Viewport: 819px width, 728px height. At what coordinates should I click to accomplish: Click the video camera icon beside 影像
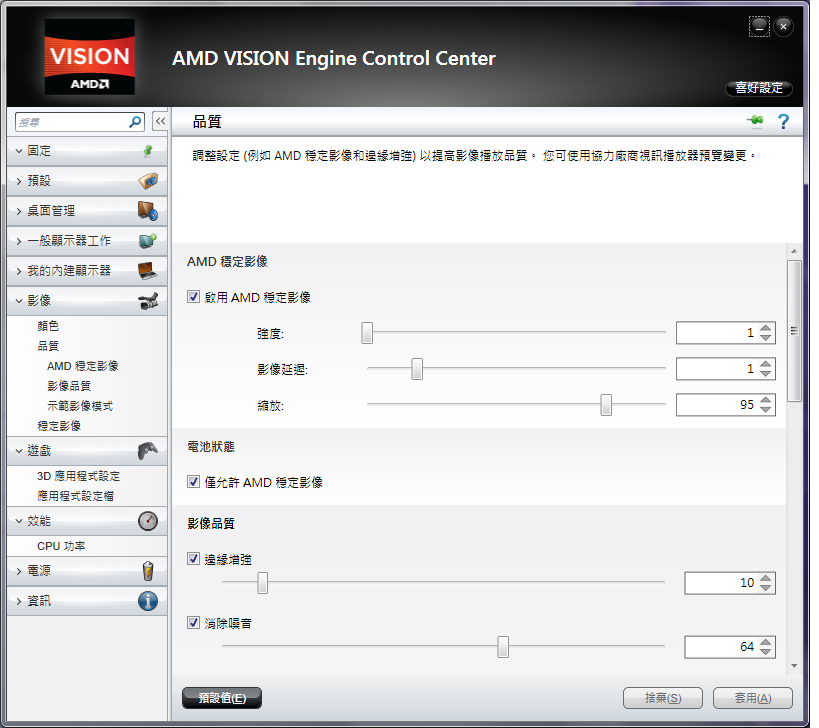click(150, 299)
